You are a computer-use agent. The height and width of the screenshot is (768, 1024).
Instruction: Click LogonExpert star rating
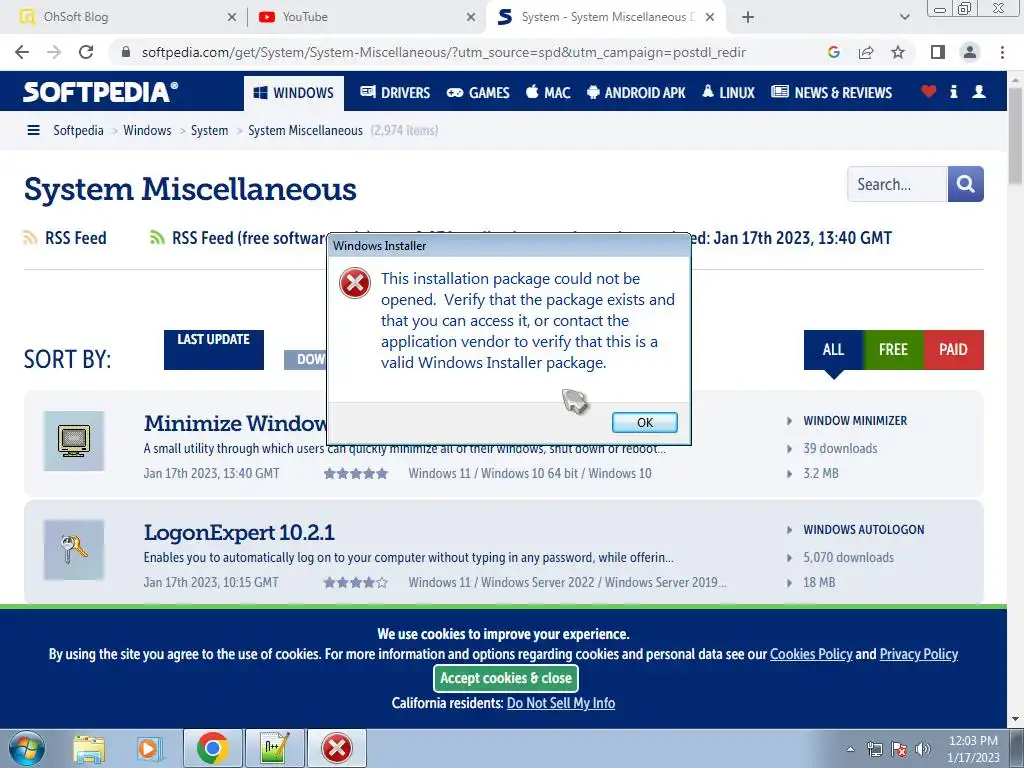click(356, 583)
